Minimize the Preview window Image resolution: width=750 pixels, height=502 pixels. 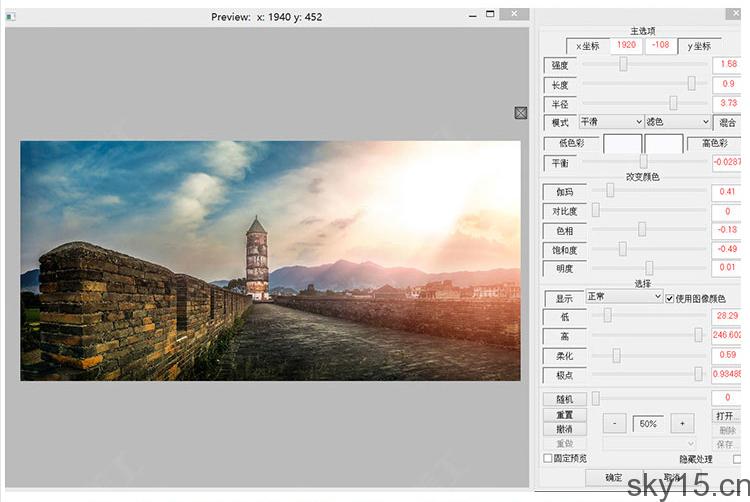pyautogui.click(x=473, y=16)
